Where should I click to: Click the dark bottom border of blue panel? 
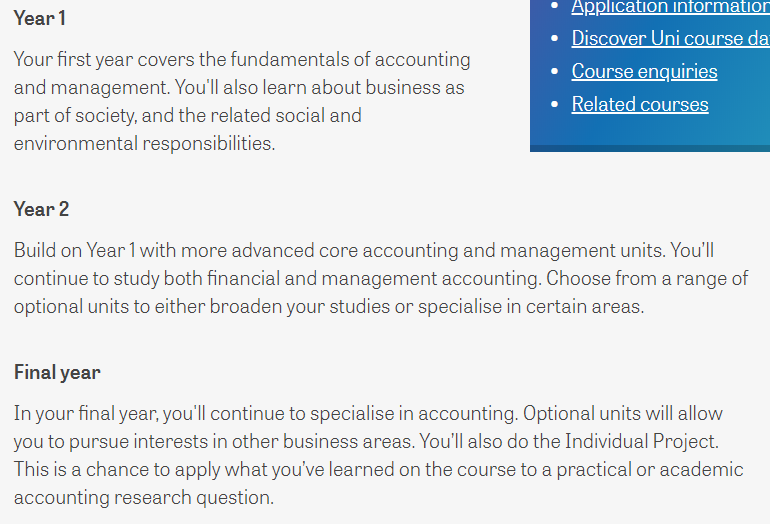(x=650, y=148)
